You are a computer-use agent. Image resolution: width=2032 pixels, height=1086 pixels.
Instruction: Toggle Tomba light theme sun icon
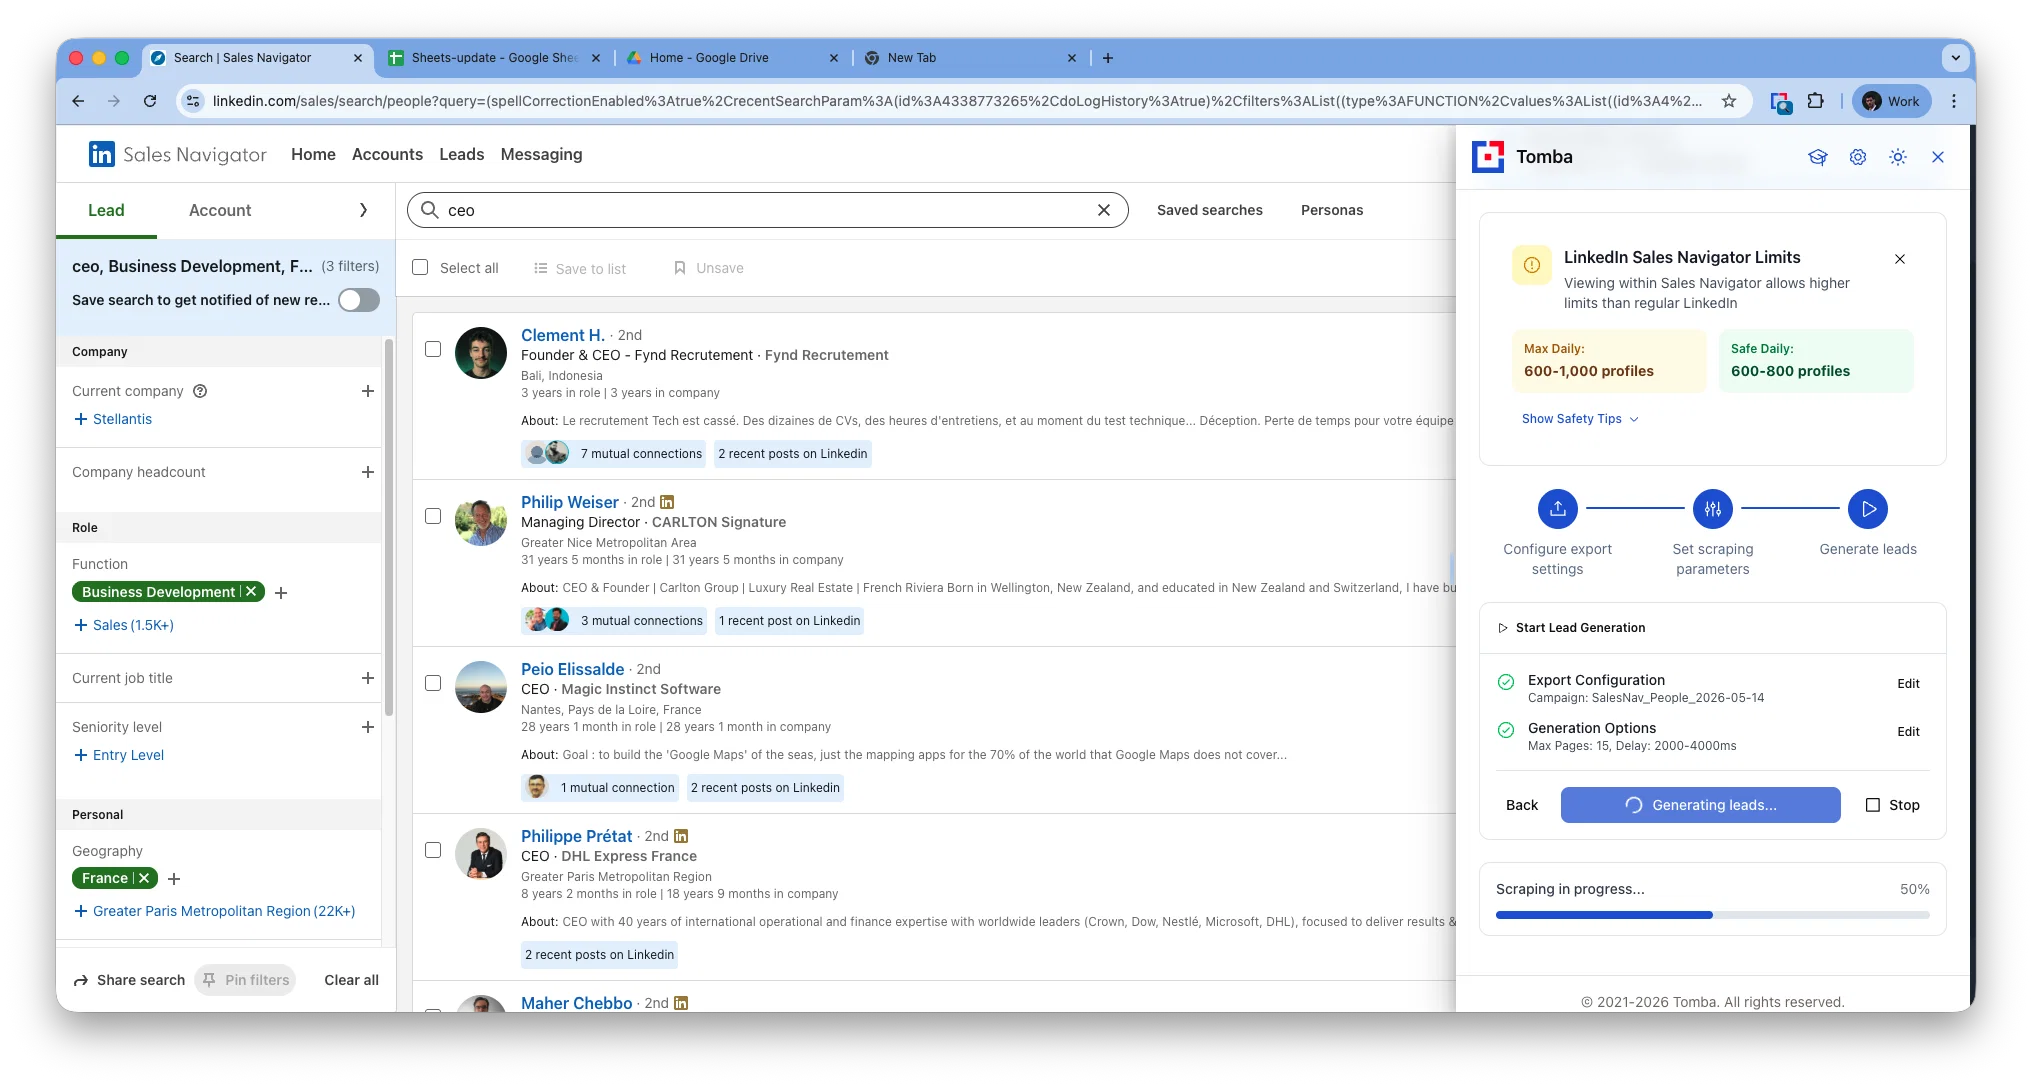coord(1898,157)
